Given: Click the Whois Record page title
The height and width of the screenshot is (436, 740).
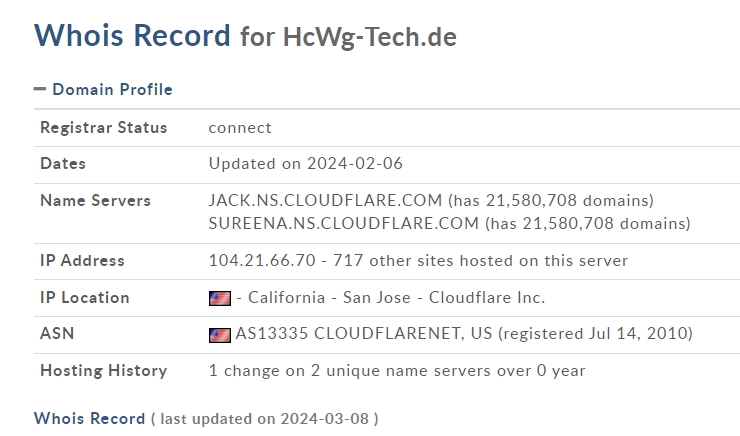Looking at the screenshot, I should (132, 36).
